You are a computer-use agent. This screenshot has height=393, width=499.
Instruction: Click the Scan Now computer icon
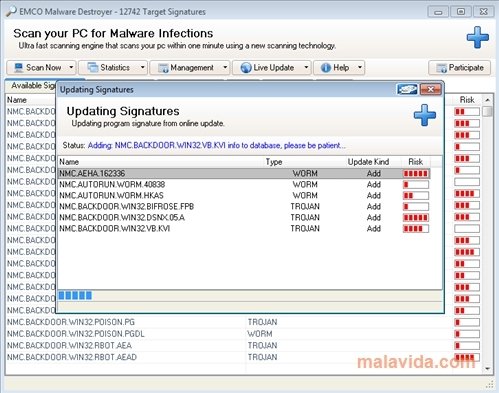pos(19,68)
